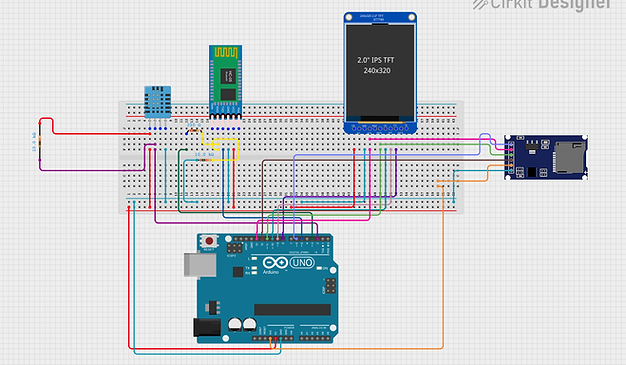Select the standalone resistor left of breadboard
This screenshot has width=626, height=365.
(40, 142)
